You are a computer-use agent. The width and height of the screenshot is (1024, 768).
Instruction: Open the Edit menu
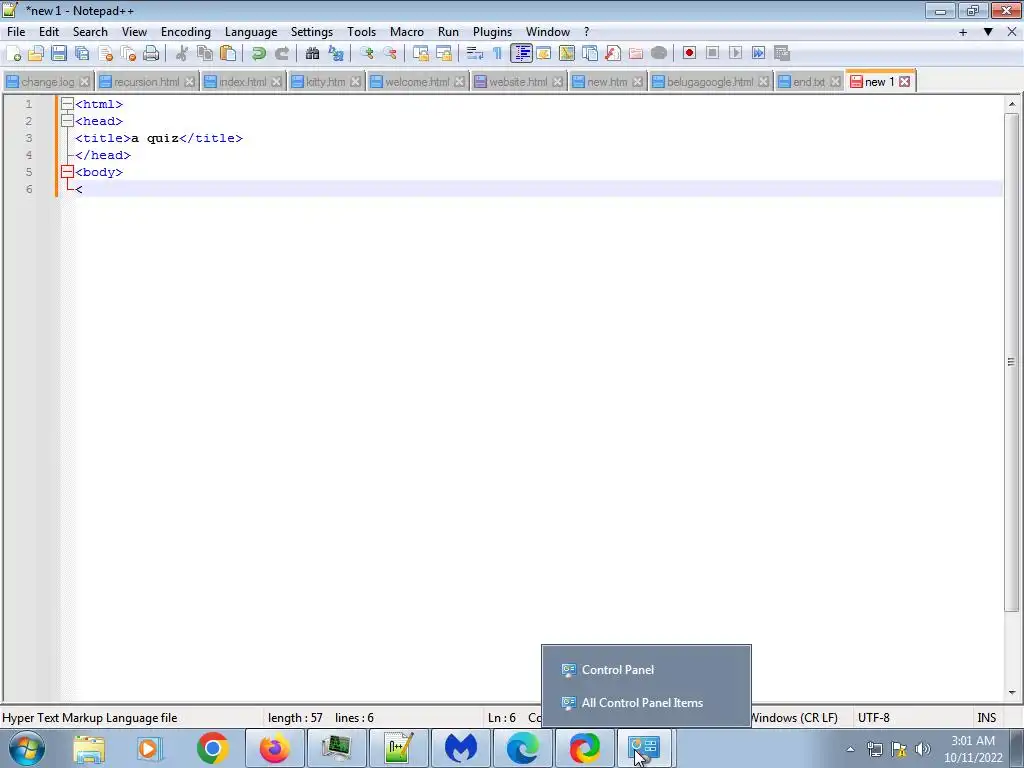pyautogui.click(x=49, y=32)
